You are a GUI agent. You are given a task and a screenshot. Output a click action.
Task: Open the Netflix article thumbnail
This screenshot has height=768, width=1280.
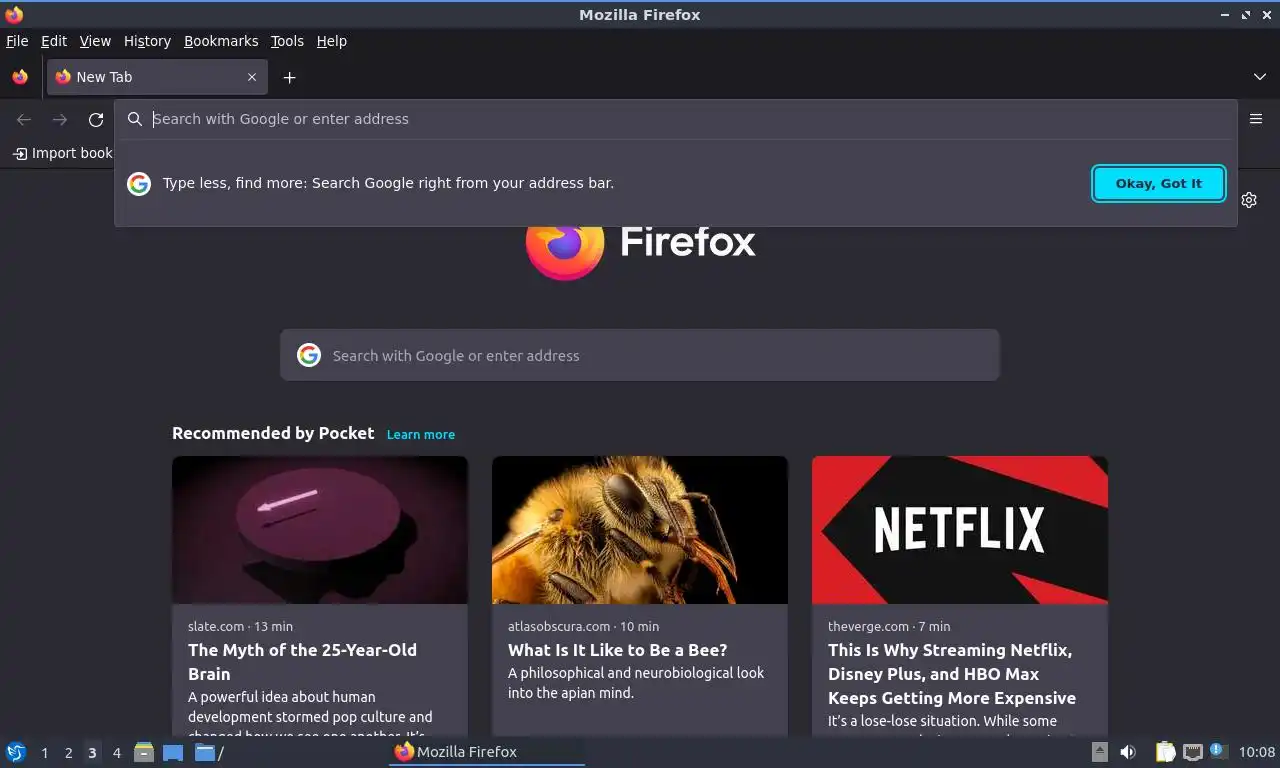[x=960, y=530]
